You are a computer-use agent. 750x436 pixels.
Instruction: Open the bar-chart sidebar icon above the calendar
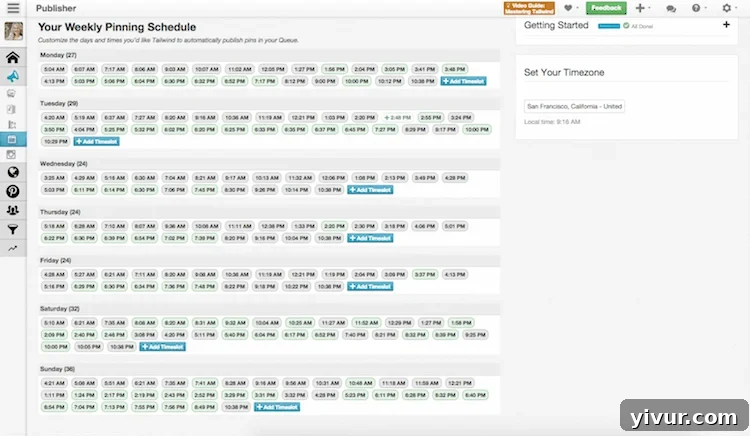point(12,124)
